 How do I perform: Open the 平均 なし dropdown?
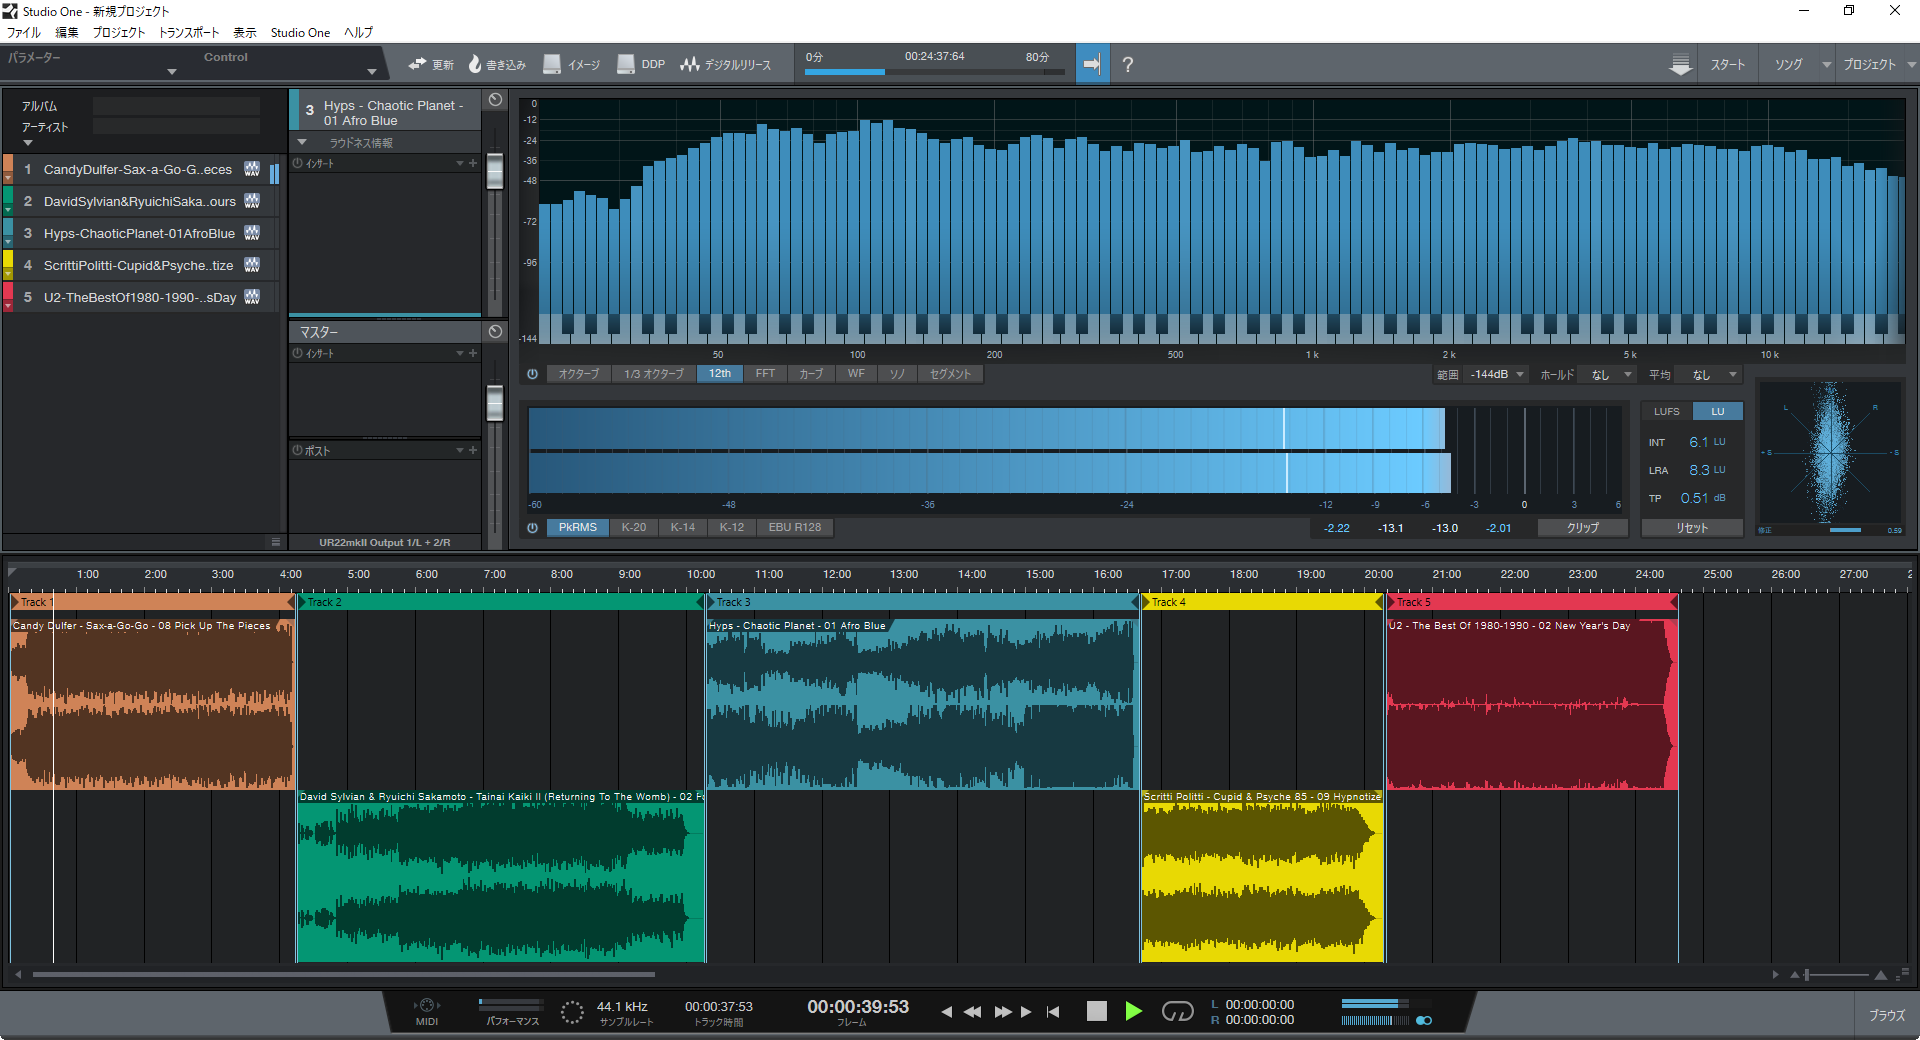[x=1710, y=374]
